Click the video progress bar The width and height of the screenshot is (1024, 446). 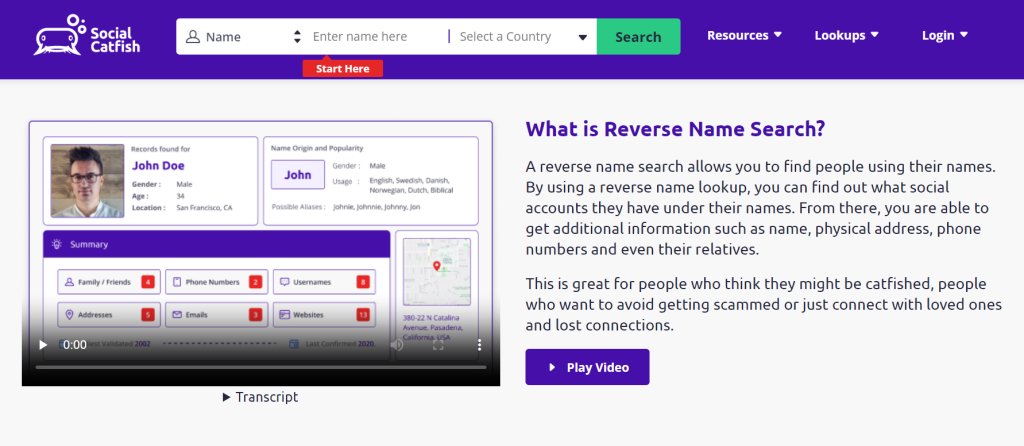[x=261, y=368]
